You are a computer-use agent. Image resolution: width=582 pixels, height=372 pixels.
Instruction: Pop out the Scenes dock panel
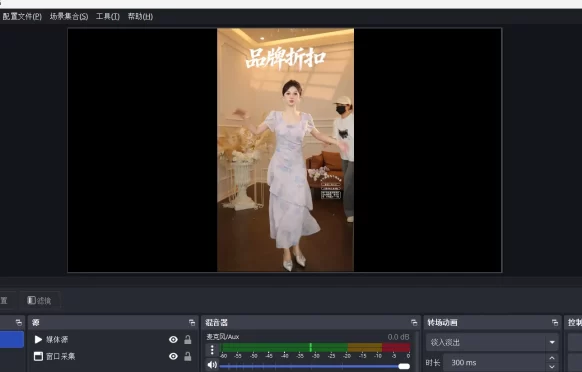(19, 323)
